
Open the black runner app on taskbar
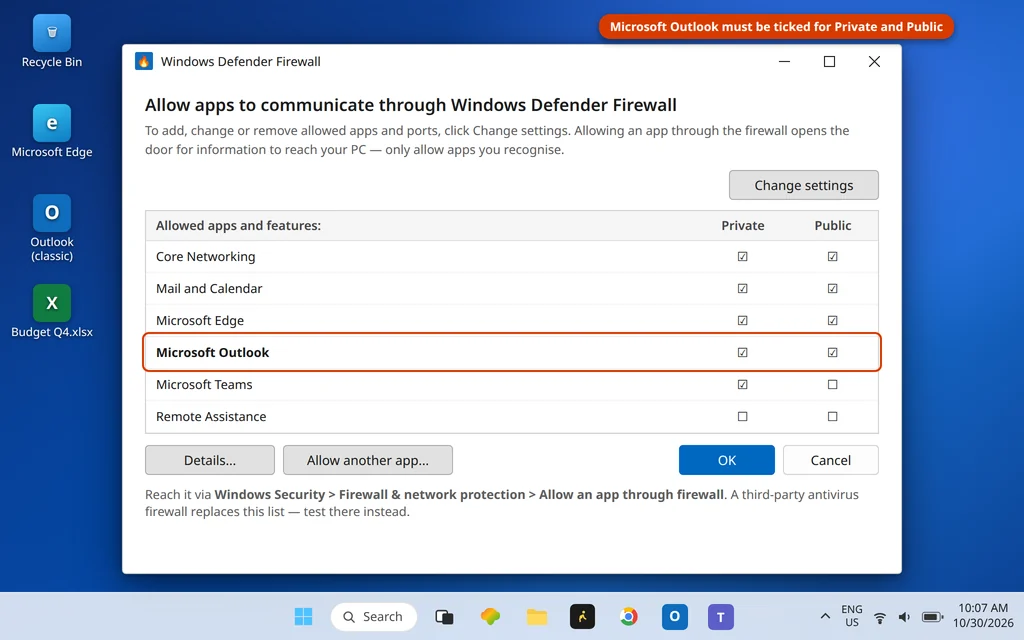pyautogui.click(x=583, y=616)
